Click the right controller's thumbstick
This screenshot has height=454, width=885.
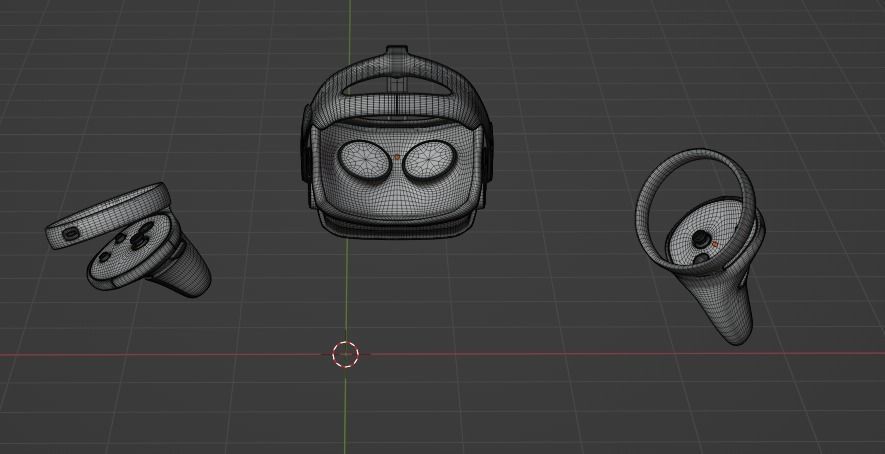pyautogui.click(x=701, y=238)
